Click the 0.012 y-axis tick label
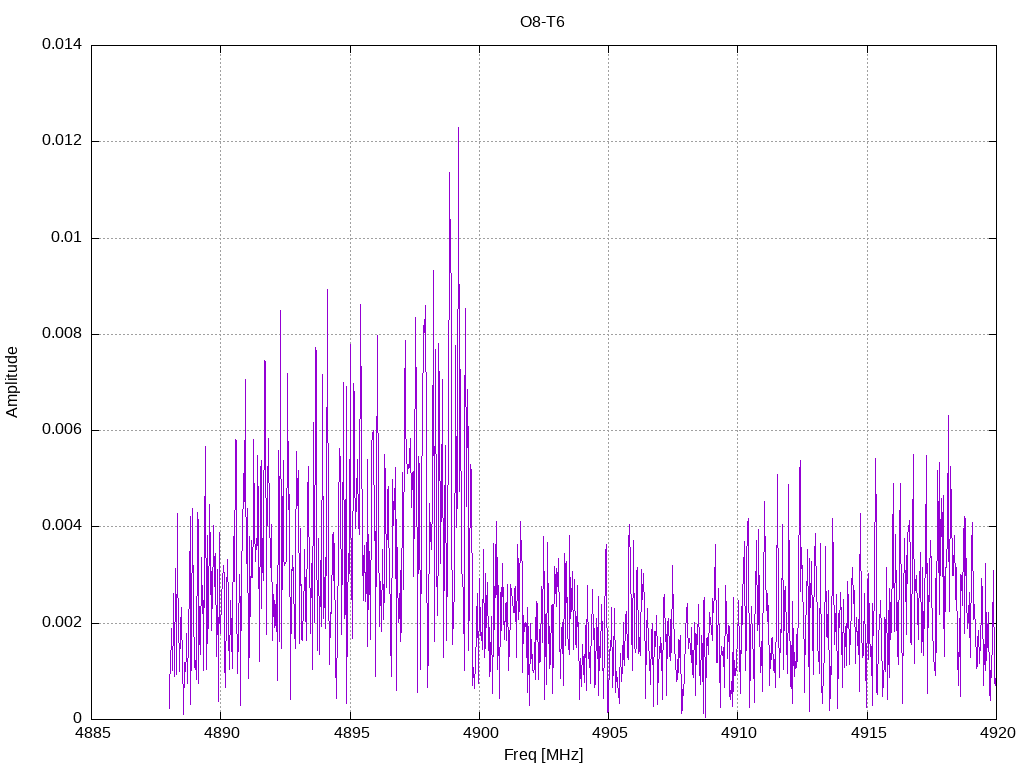The image size is (1024, 768). click(62, 140)
